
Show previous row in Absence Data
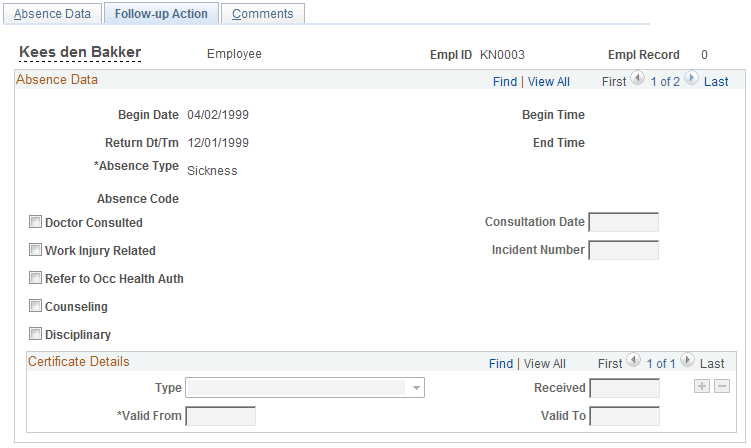point(637,78)
